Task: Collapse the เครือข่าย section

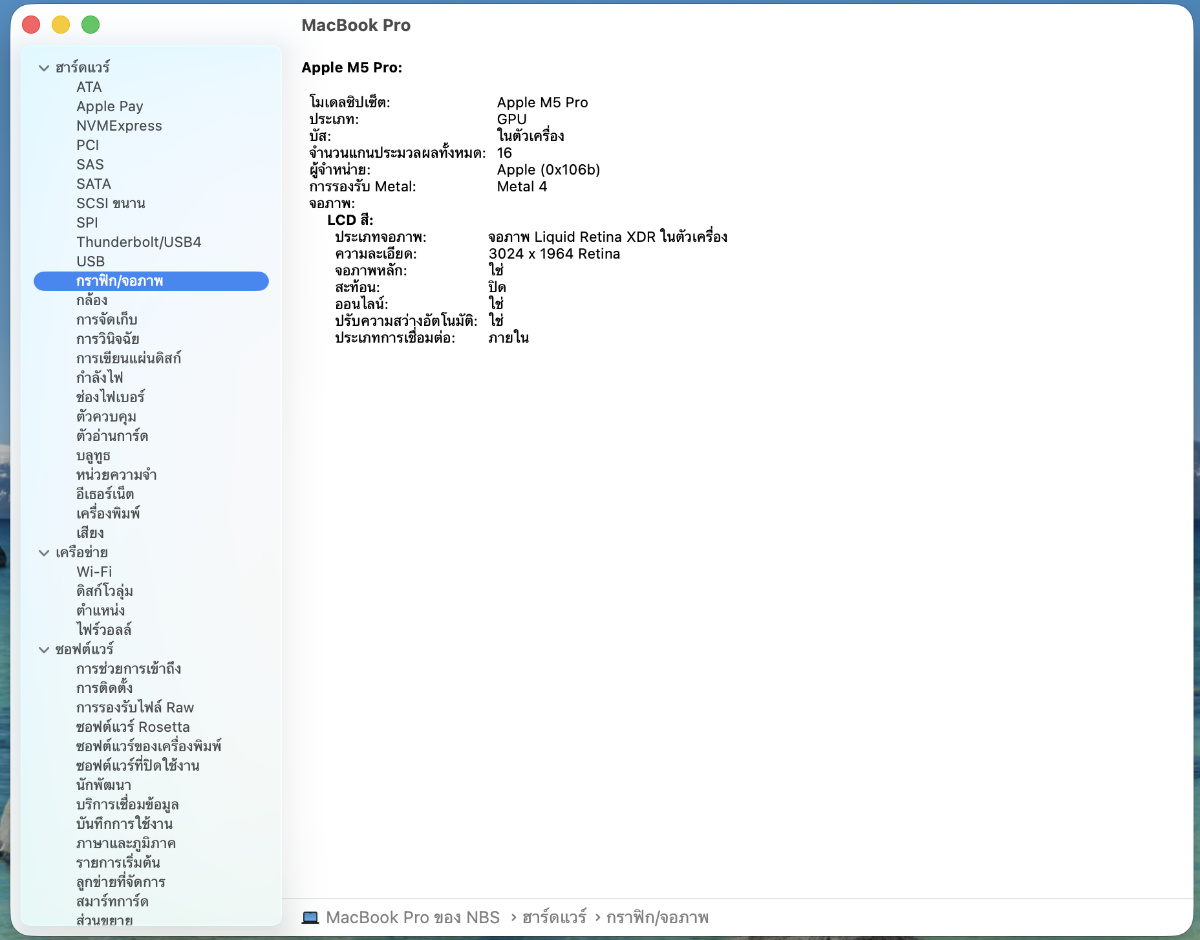Action: pyautogui.click(x=44, y=553)
